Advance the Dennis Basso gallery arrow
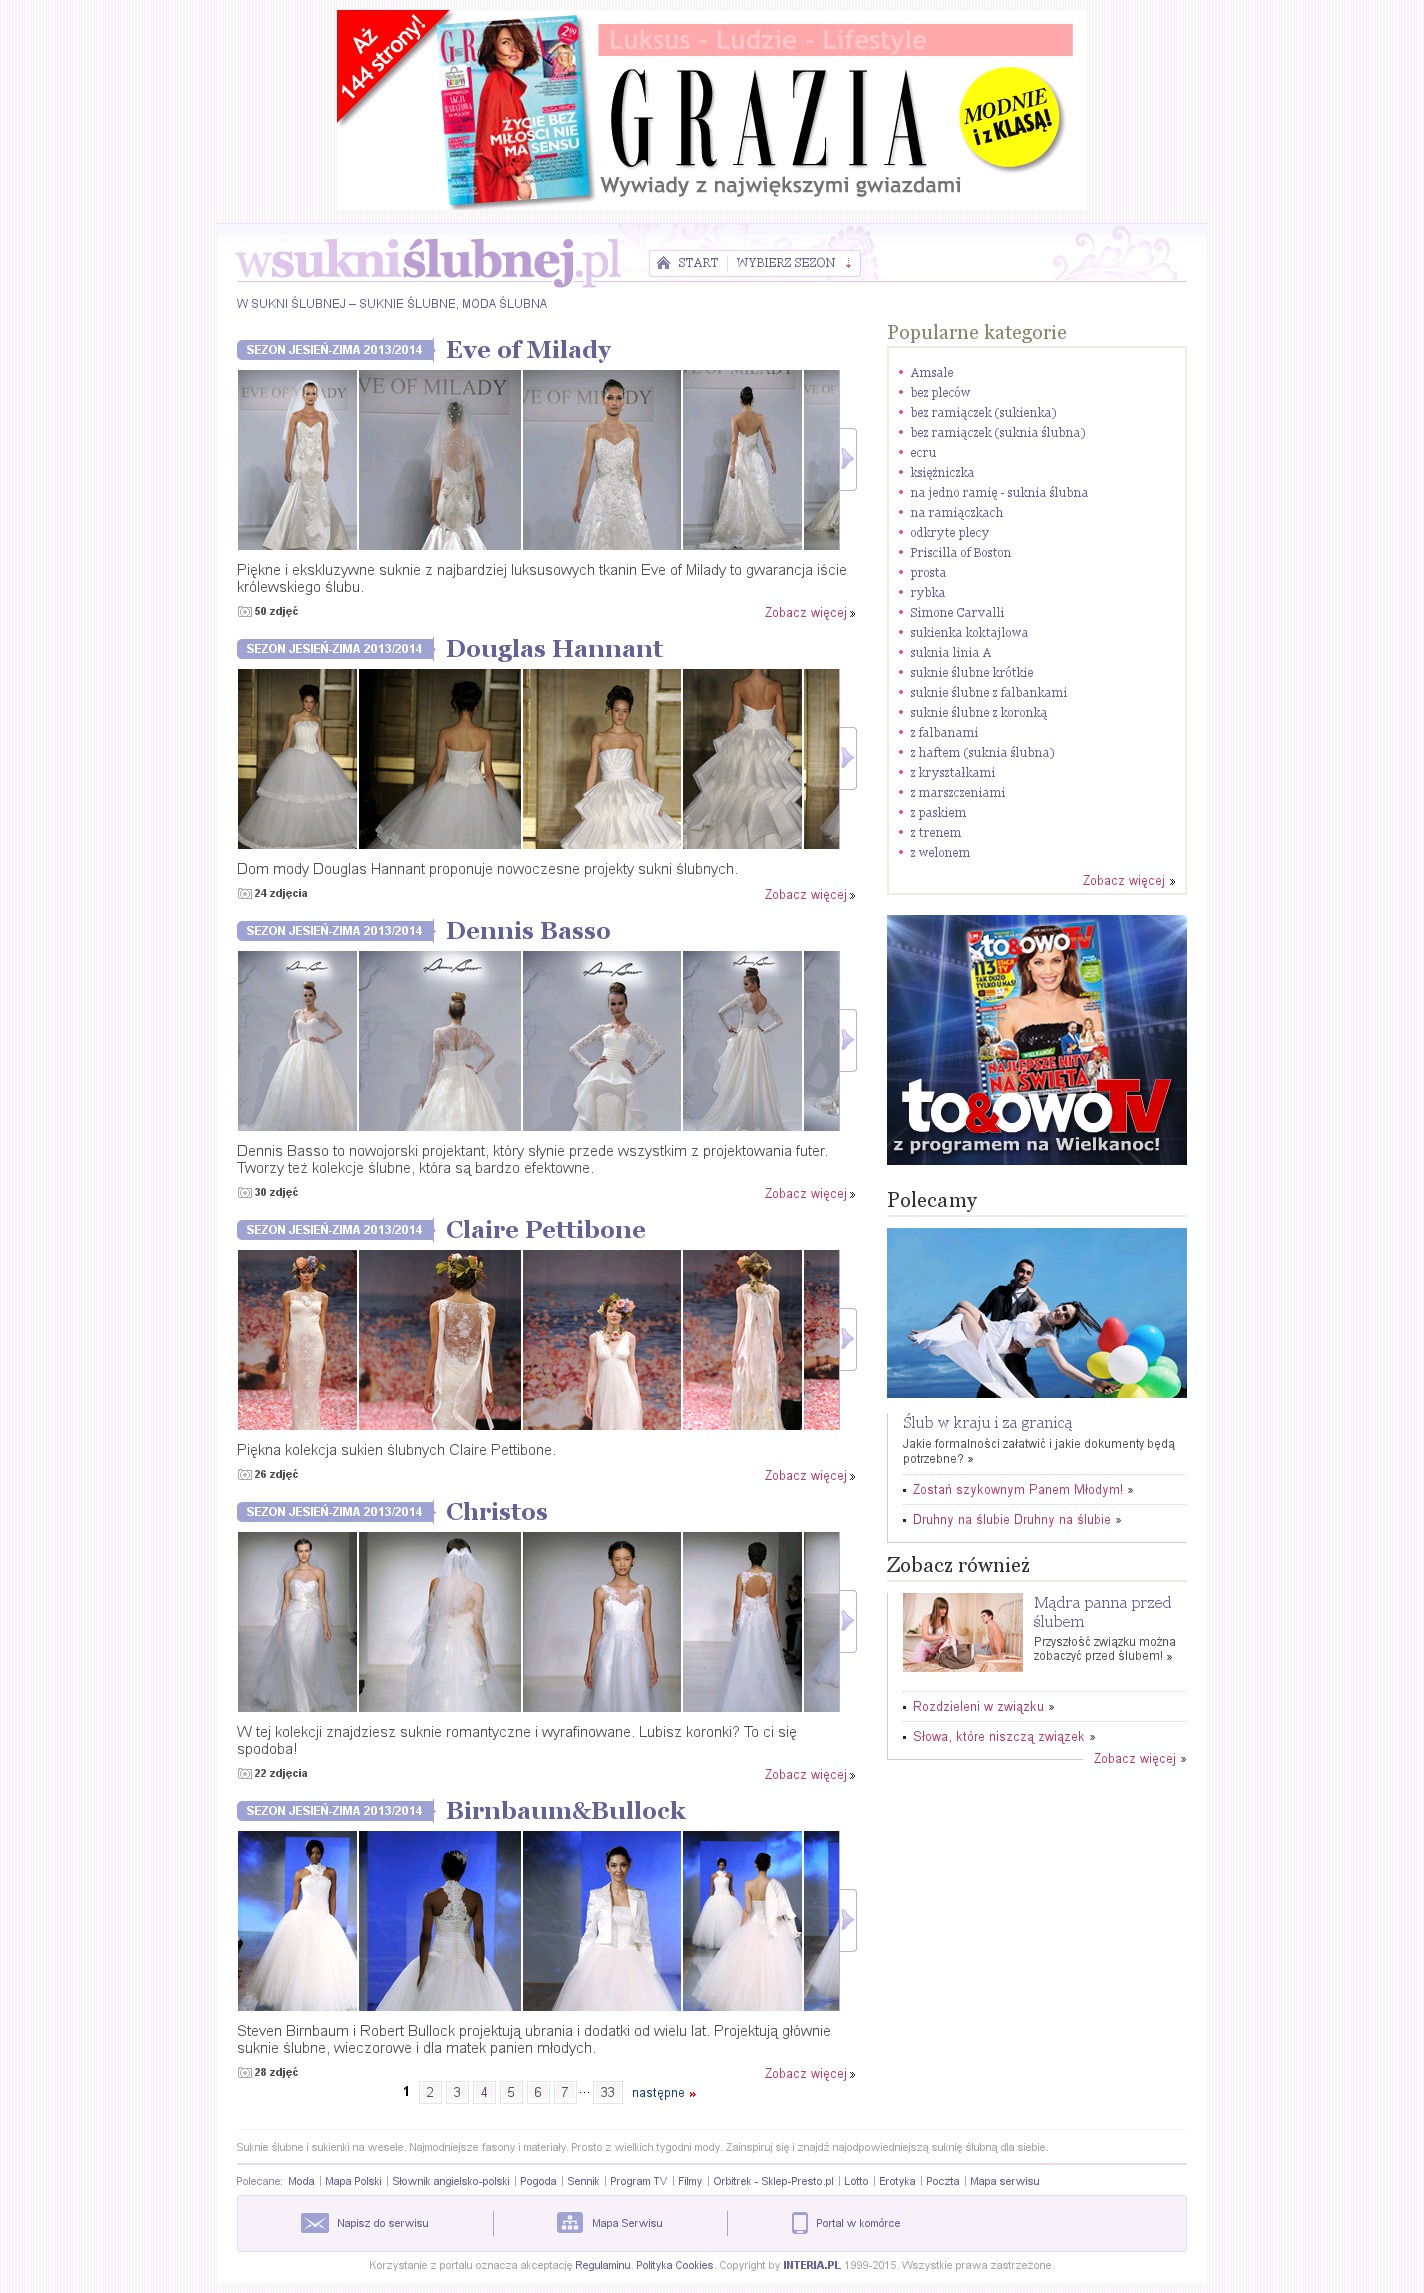The image size is (1424, 2293). tap(848, 1040)
